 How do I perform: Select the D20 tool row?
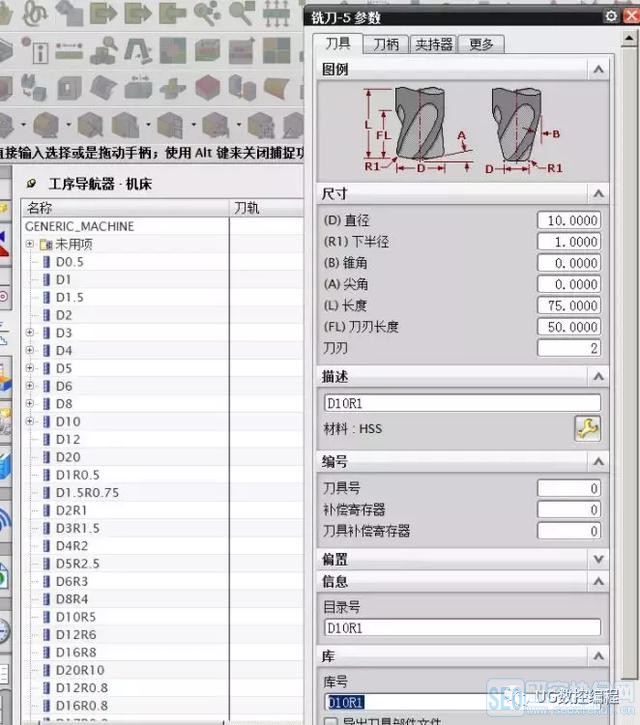(68, 457)
